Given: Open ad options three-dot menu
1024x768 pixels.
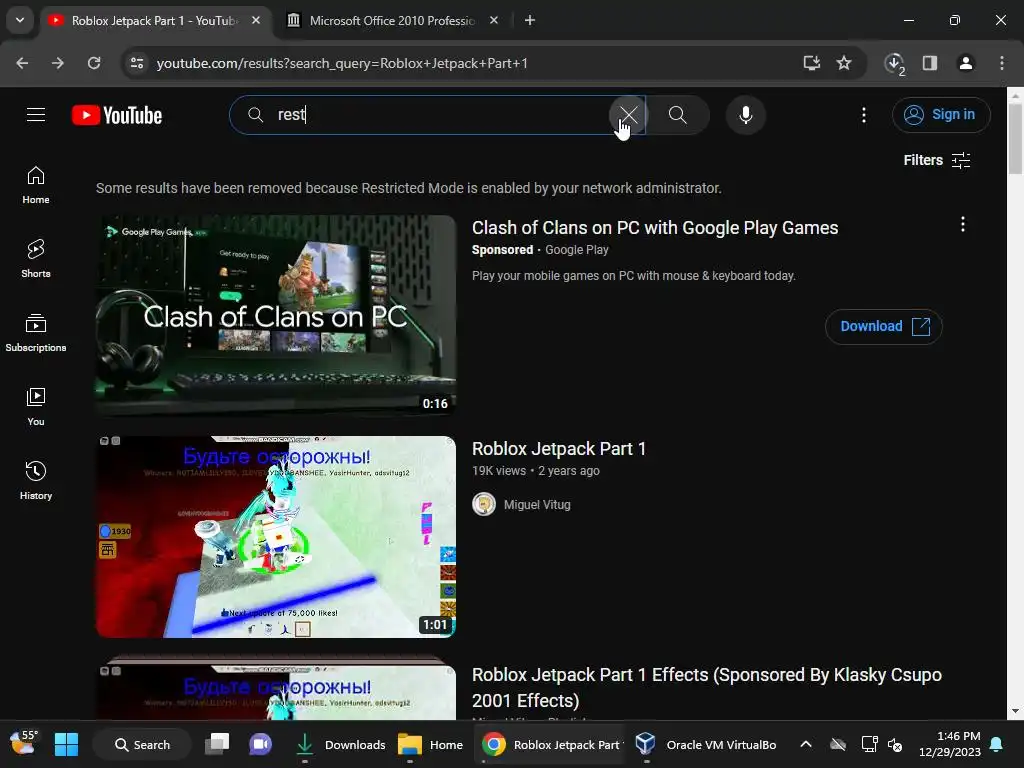Looking at the screenshot, I should [x=962, y=225].
